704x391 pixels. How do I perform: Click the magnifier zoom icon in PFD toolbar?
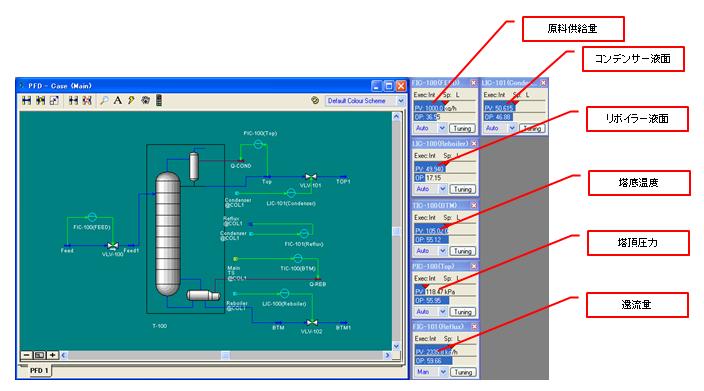104,101
